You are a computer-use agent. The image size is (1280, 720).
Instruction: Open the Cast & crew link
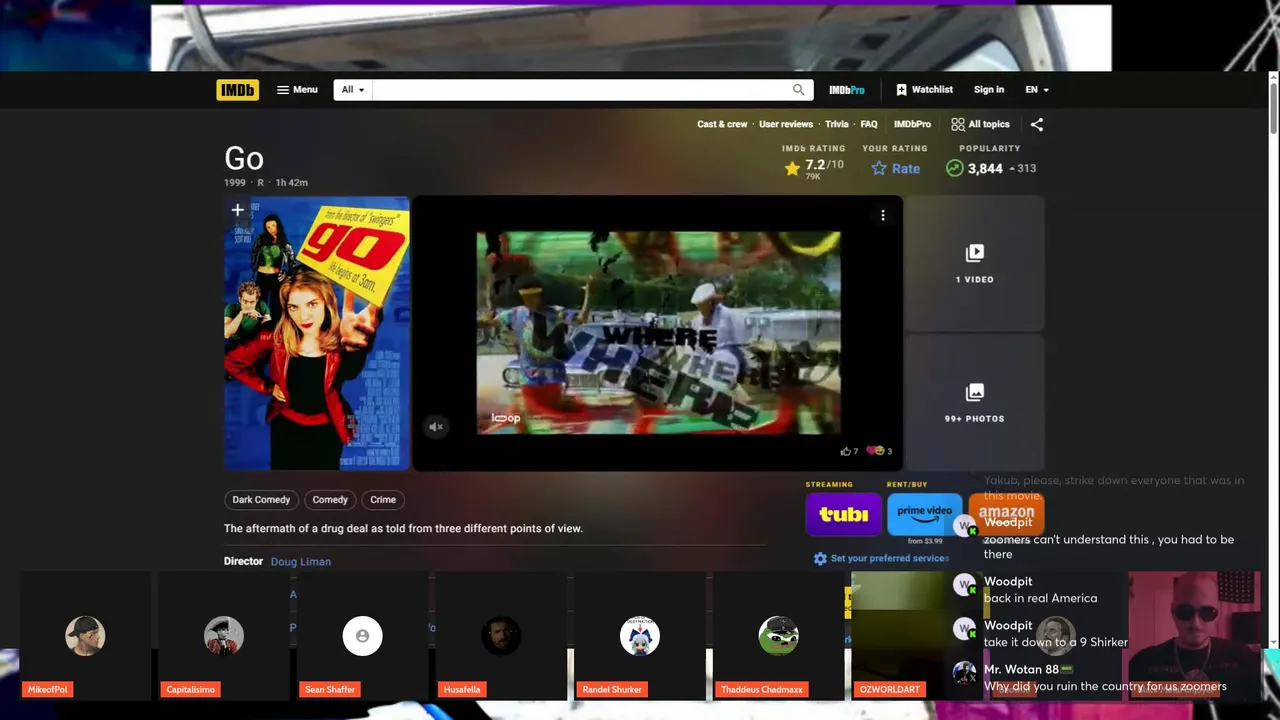pos(722,124)
